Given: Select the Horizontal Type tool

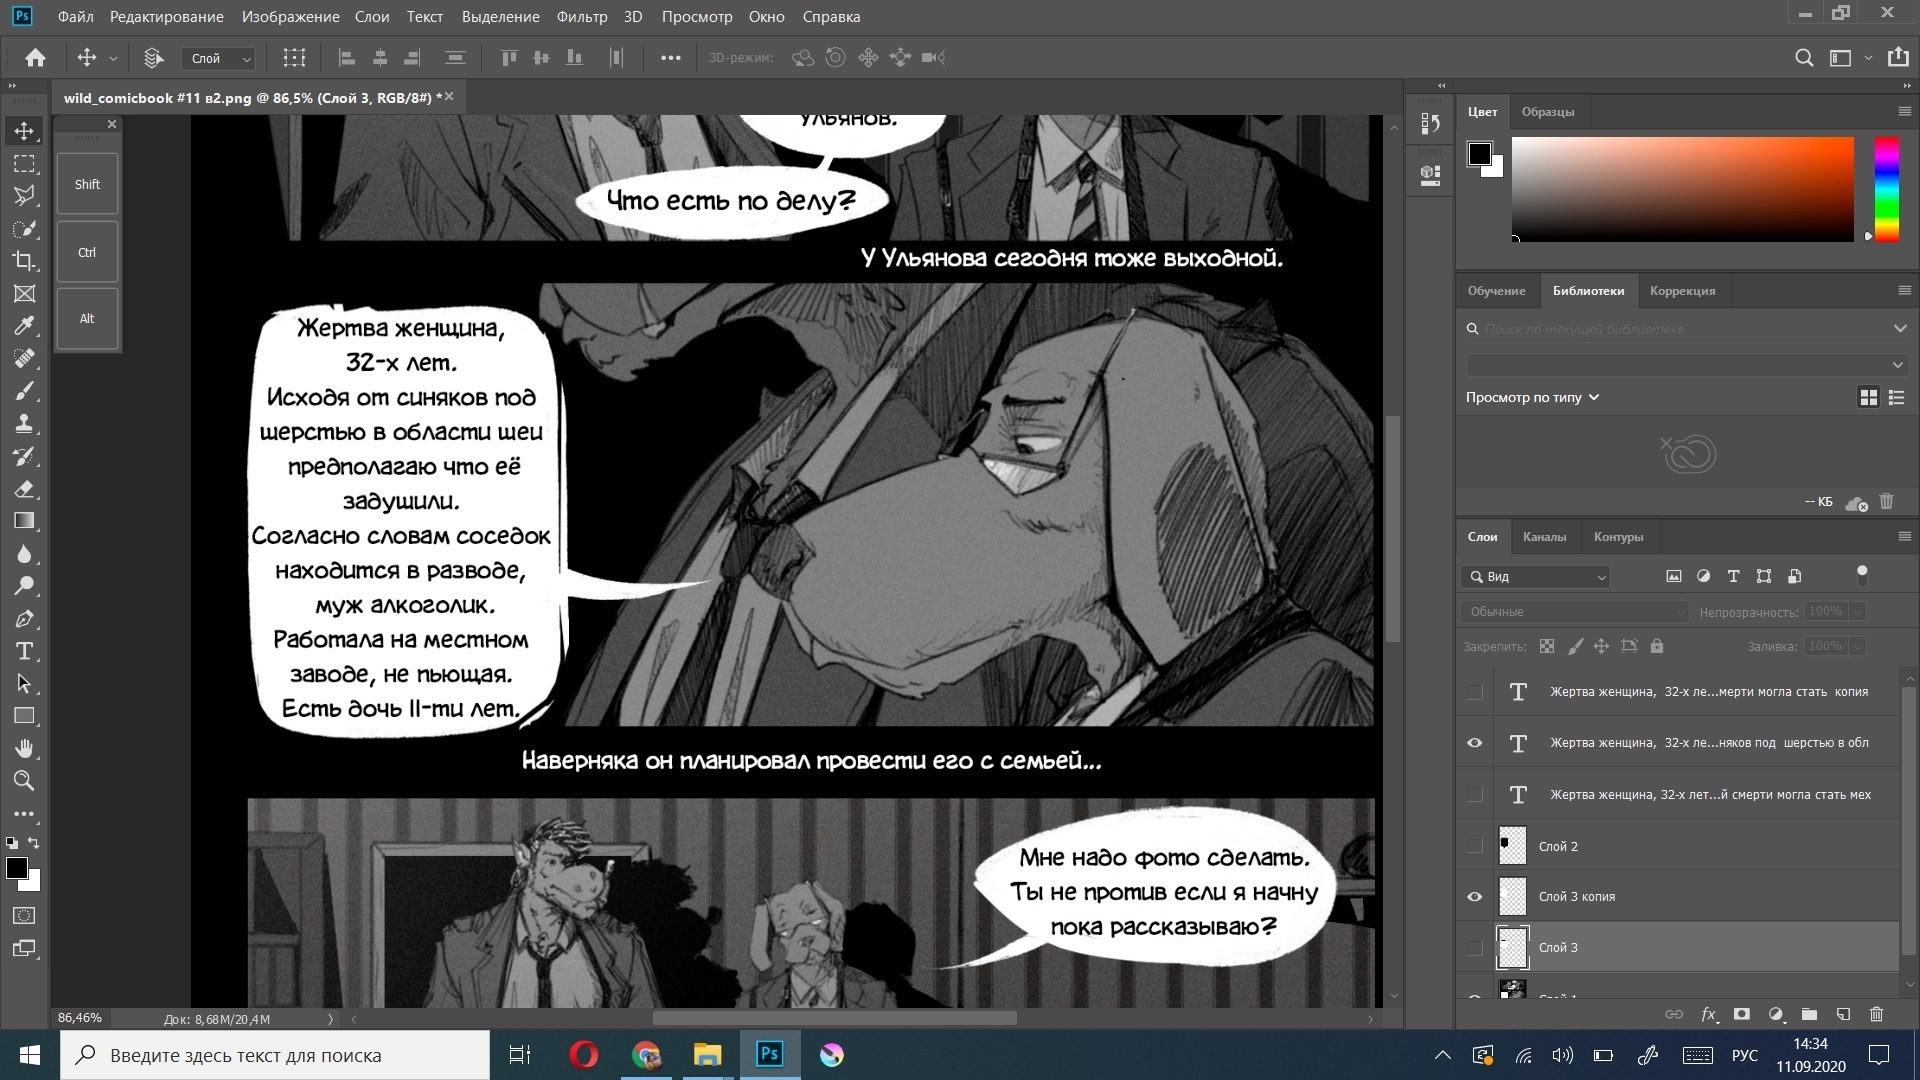Looking at the screenshot, I should pyautogui.click(x=25, y=652).
